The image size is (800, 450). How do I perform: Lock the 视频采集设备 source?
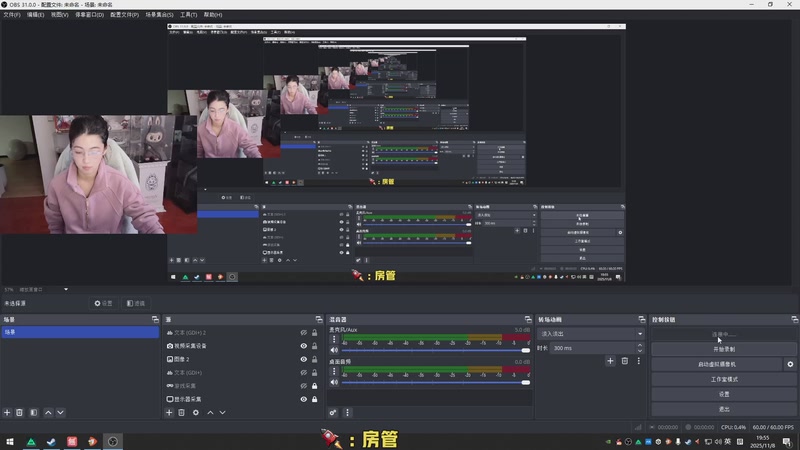tap(314, 346)
